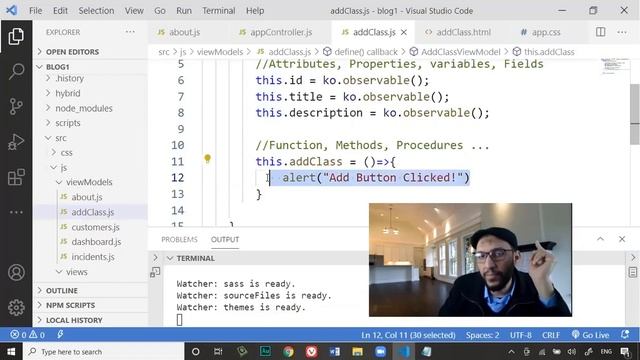640x360 pixels.
Task: Open editor more actions ellipsis
Action: click(x=622, y=32)
